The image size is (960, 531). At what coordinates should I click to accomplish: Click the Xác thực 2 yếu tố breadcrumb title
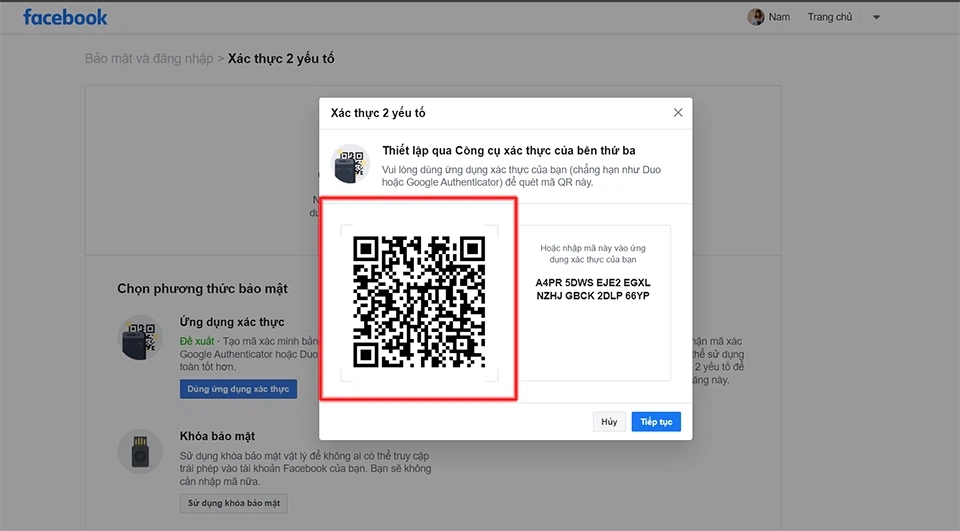[281, 59]
